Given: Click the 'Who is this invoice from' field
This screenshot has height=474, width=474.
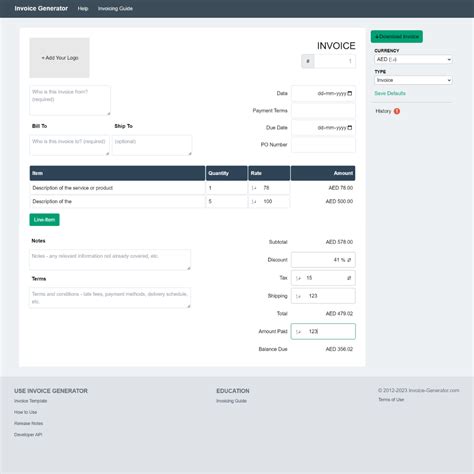Looking at the screenshot, I should tap(70, 100).
